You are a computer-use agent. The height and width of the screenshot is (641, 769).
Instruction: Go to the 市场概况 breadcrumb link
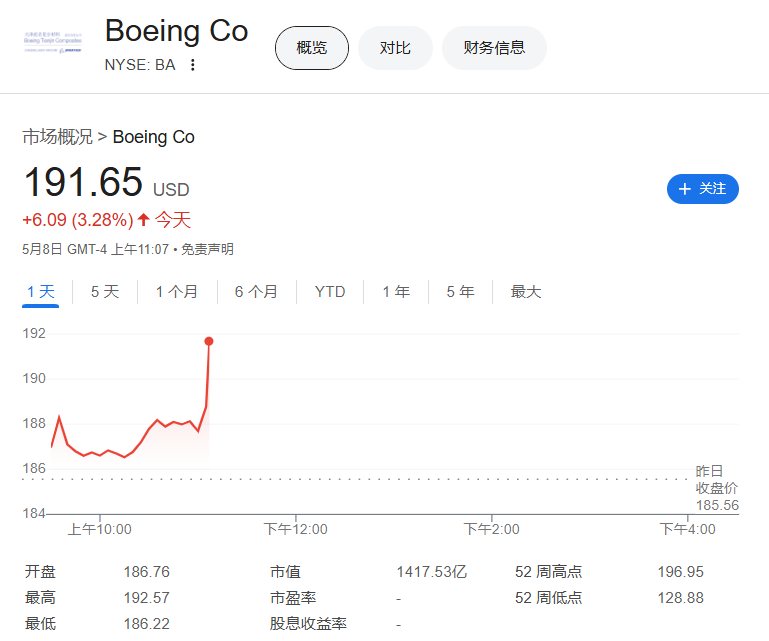pyautogui.click(x=57, y=137)
